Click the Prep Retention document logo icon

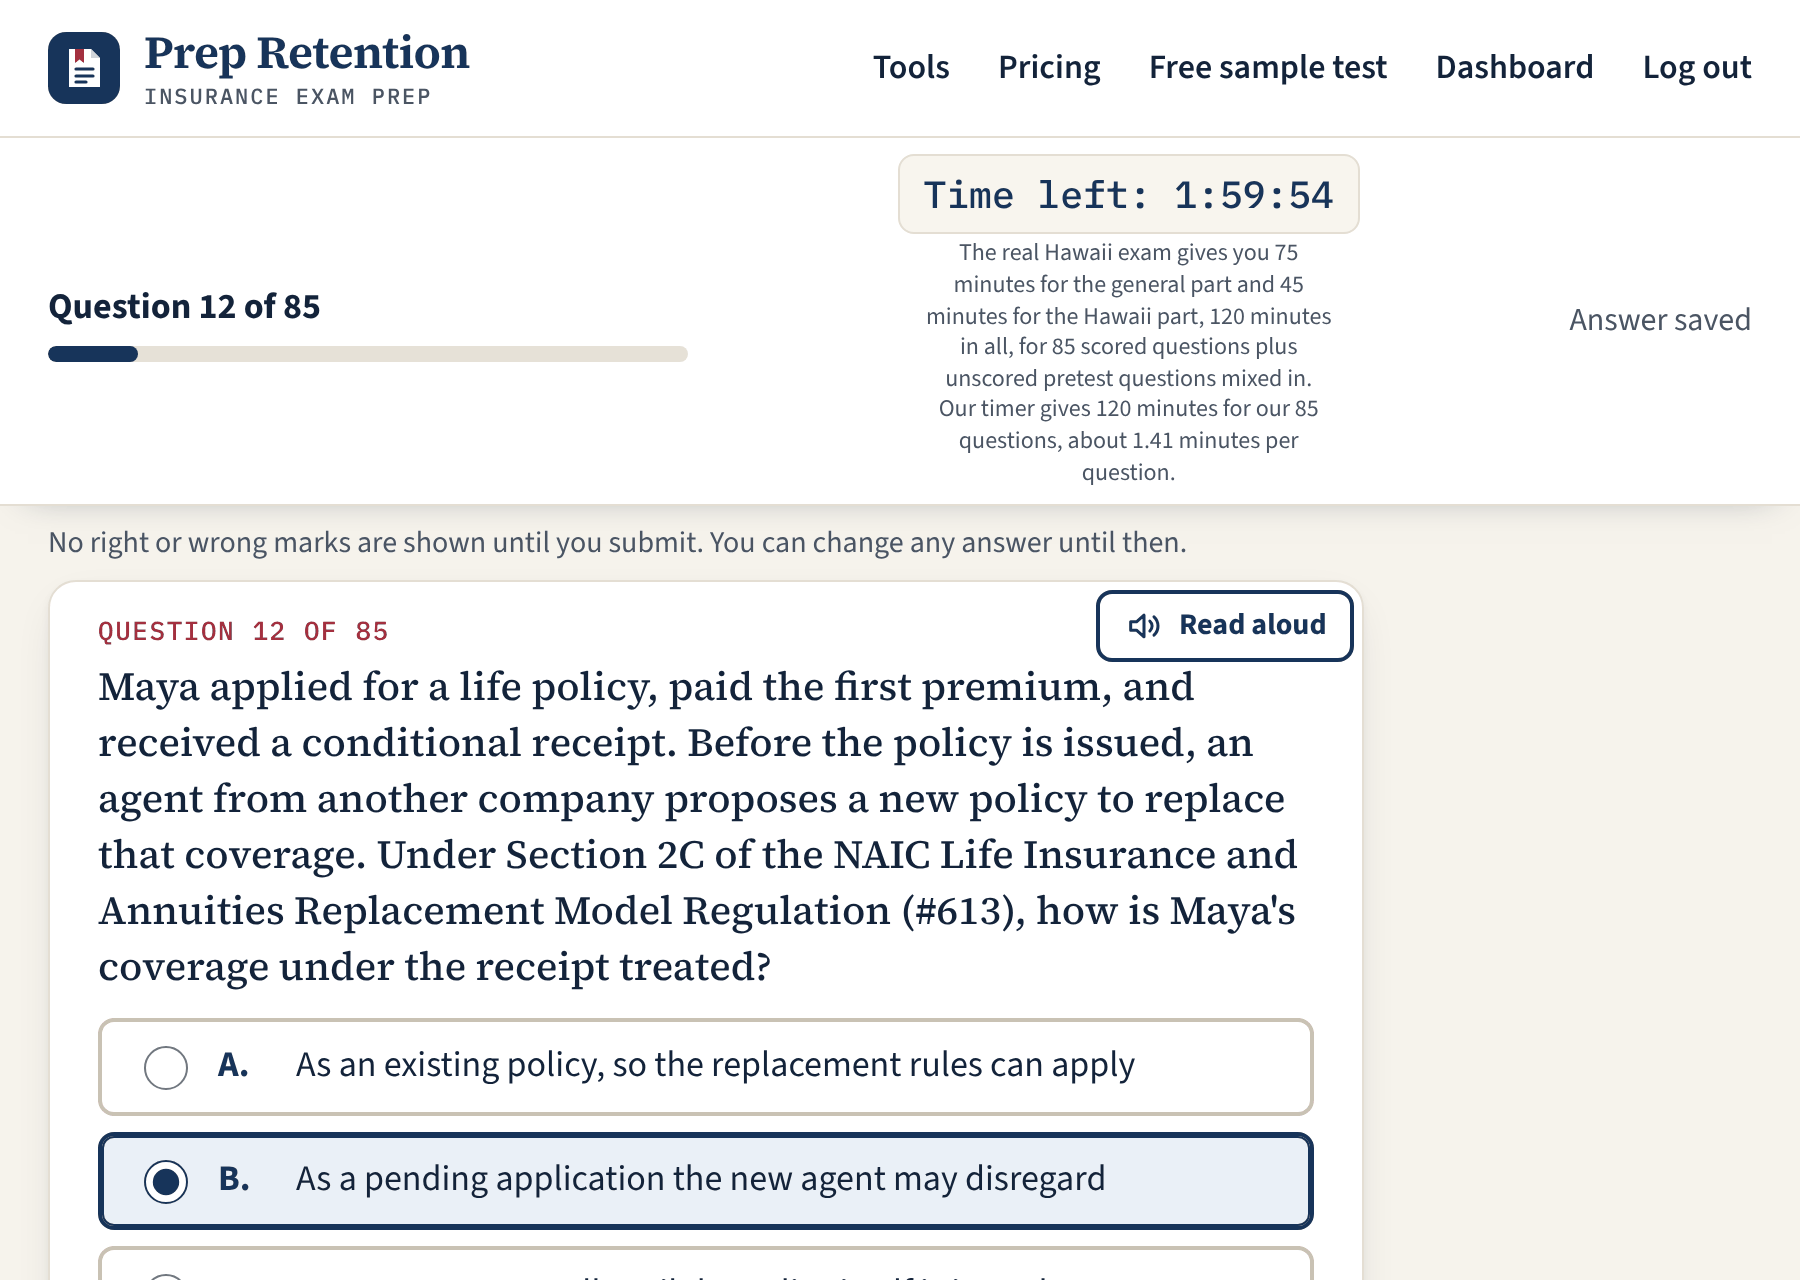(x=84, y=68)
